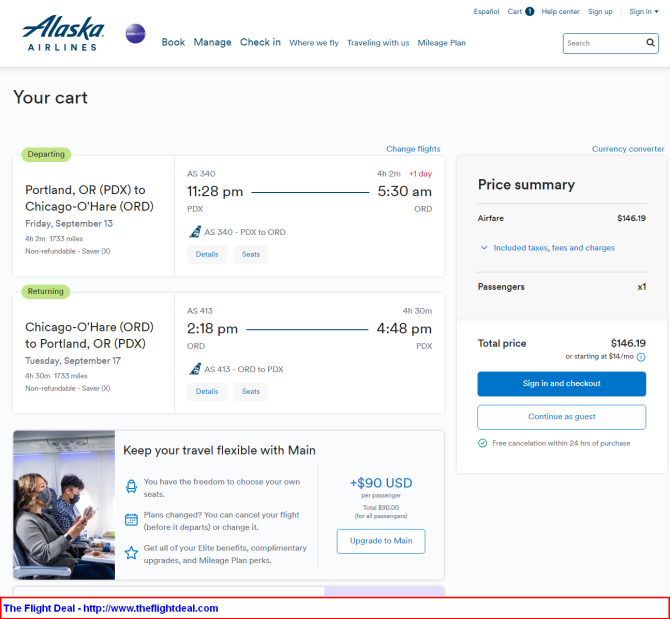Open the Currency converter
670x619 pixels.
point(628,149)
